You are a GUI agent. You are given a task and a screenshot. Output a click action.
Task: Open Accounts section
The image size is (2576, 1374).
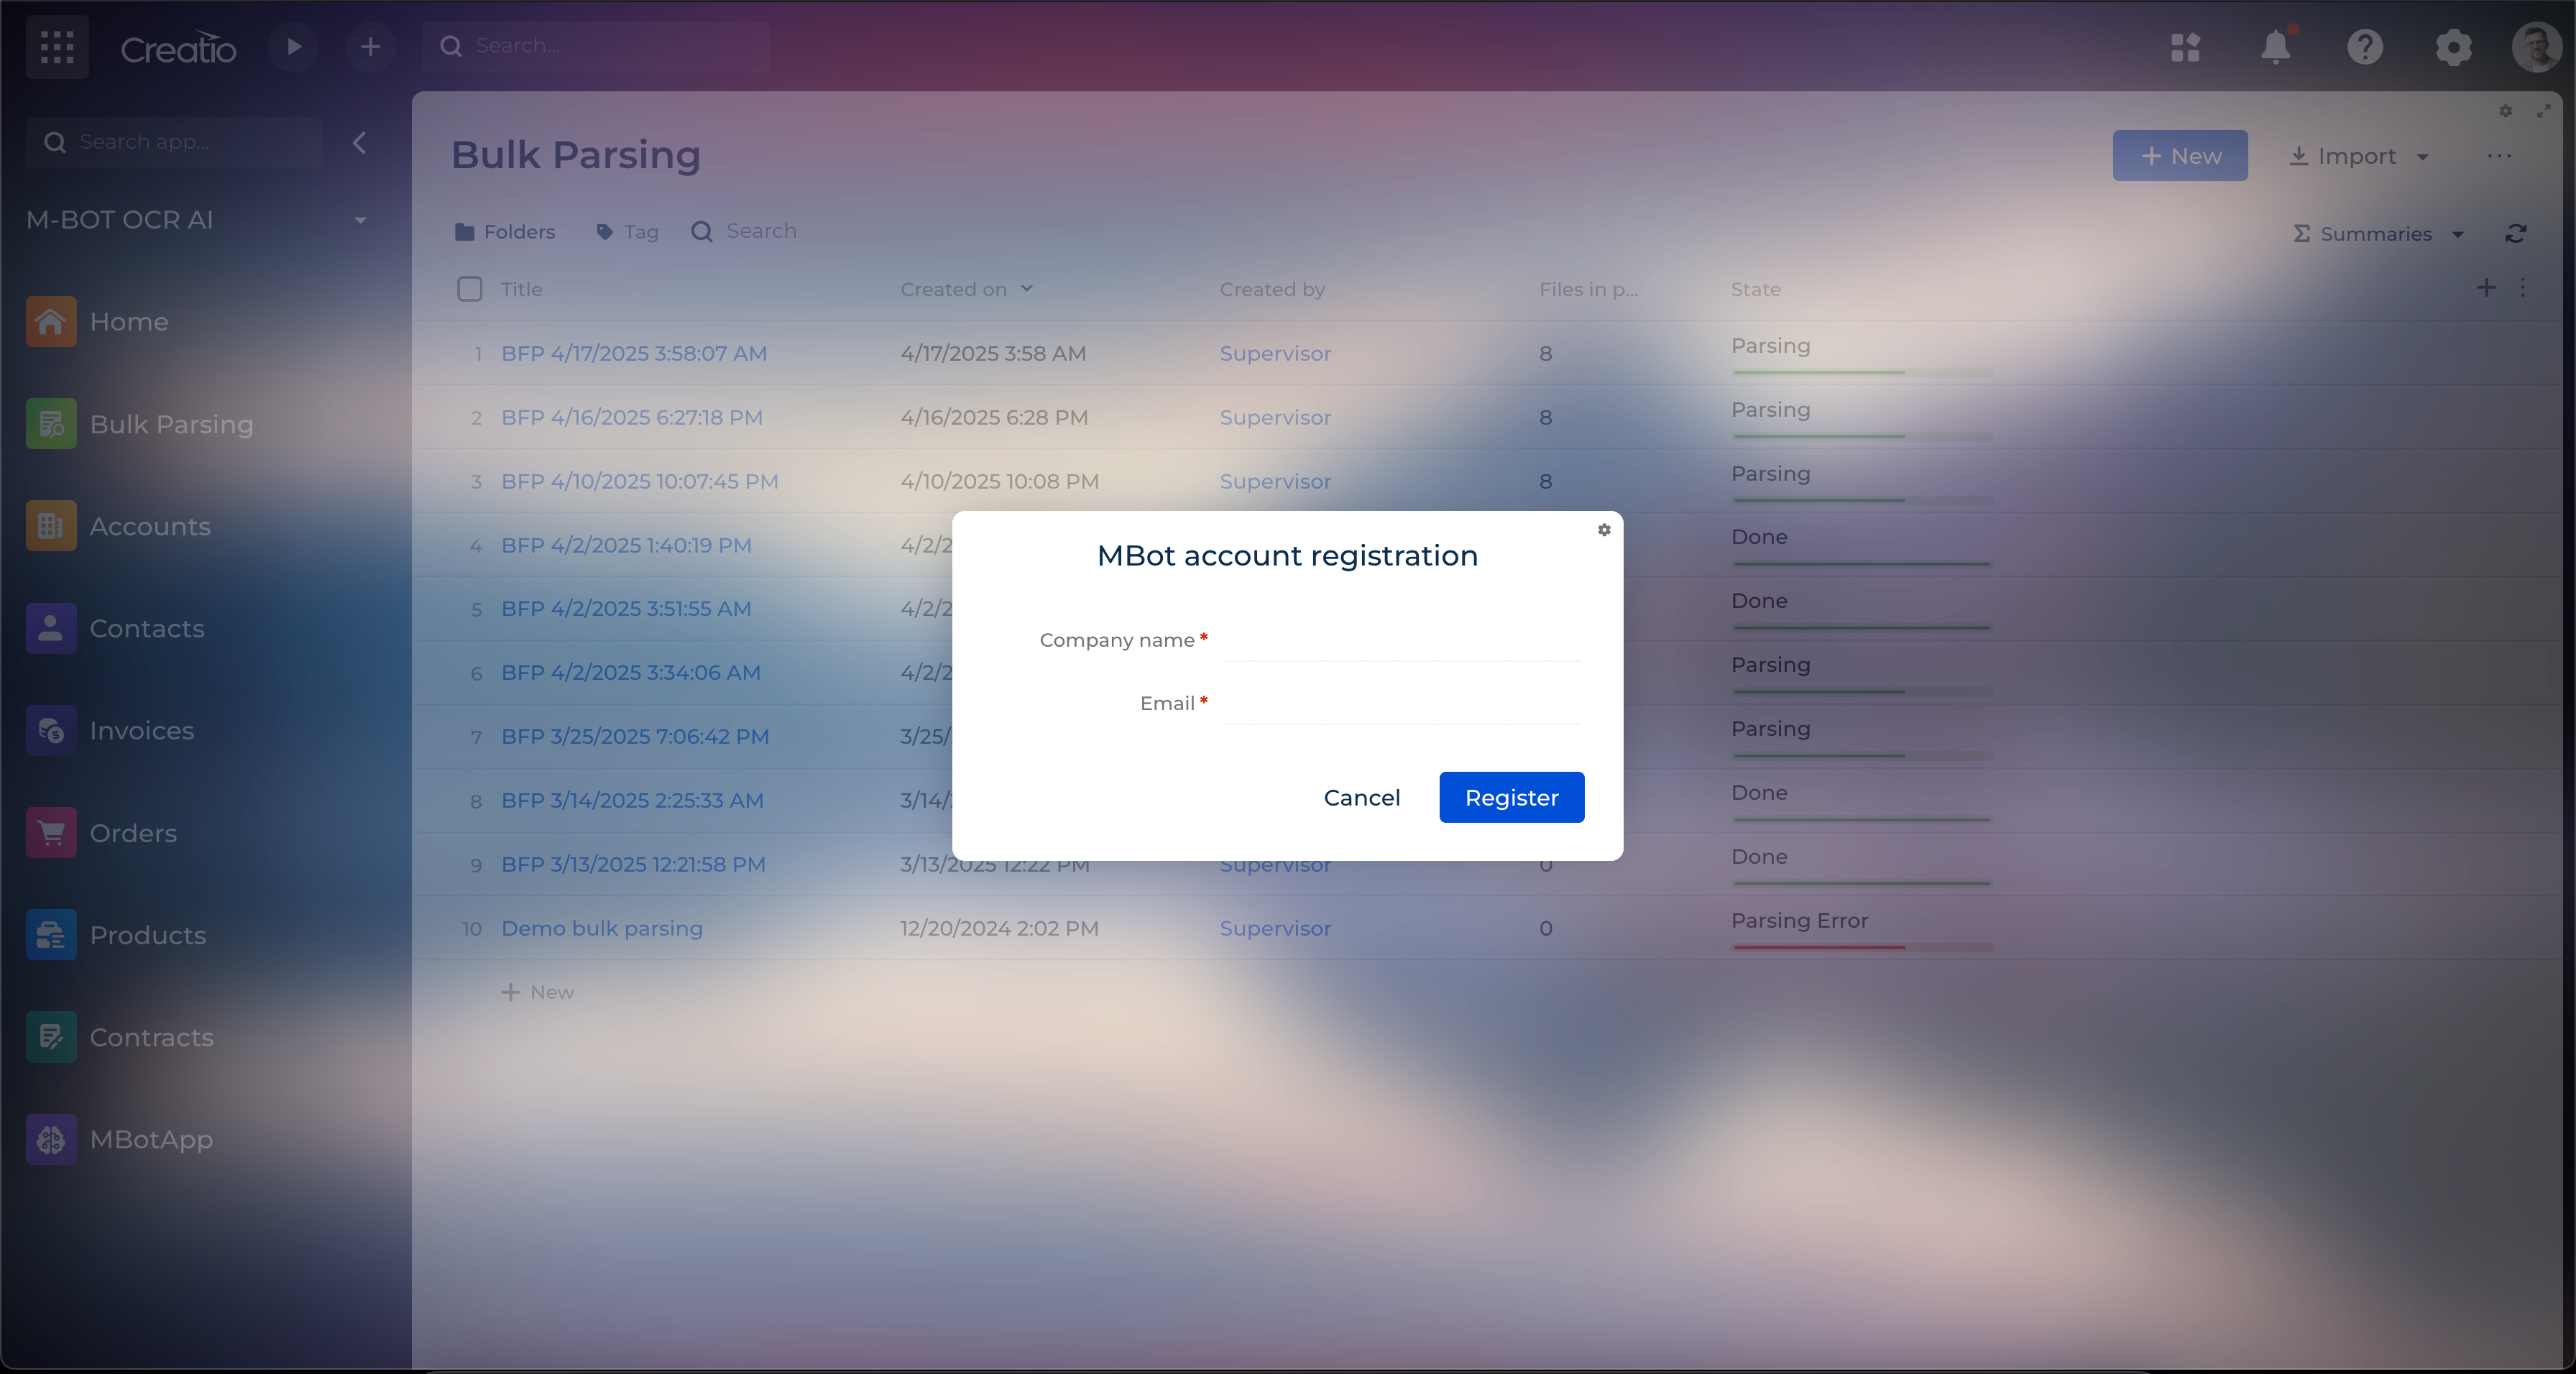tap(119, 526)
